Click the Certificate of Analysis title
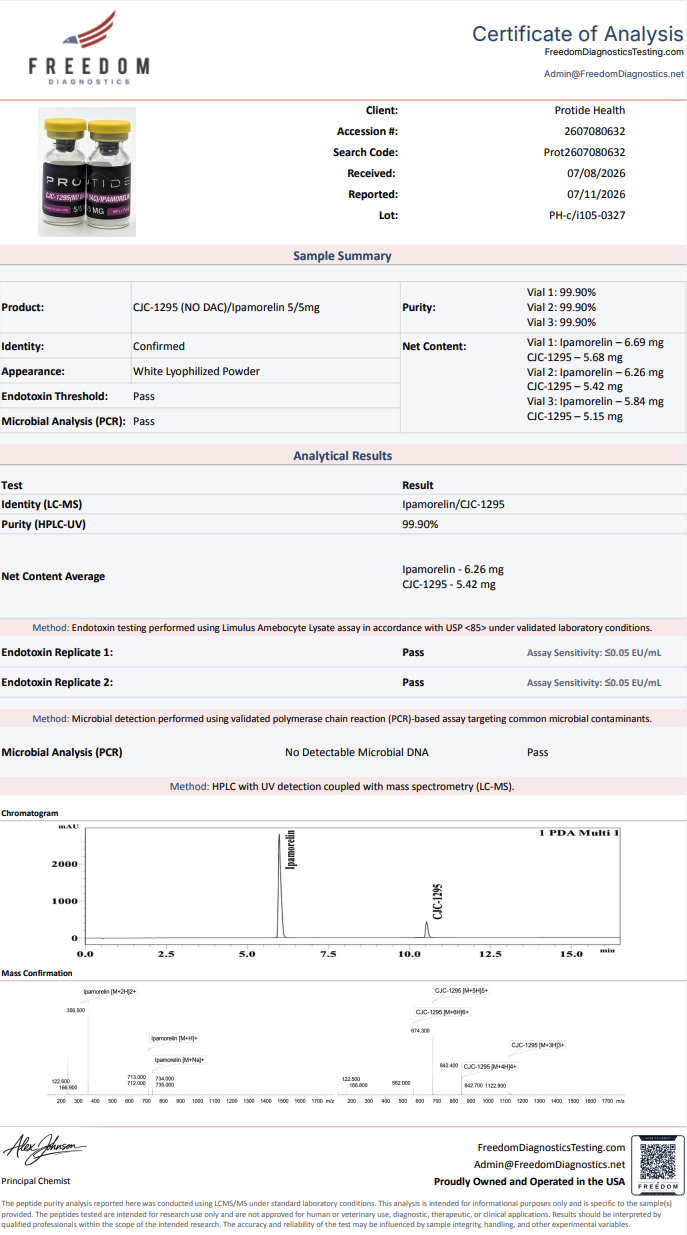This screenshot has height=1235, width=687. pyautogui.click(x=578, y=33)
